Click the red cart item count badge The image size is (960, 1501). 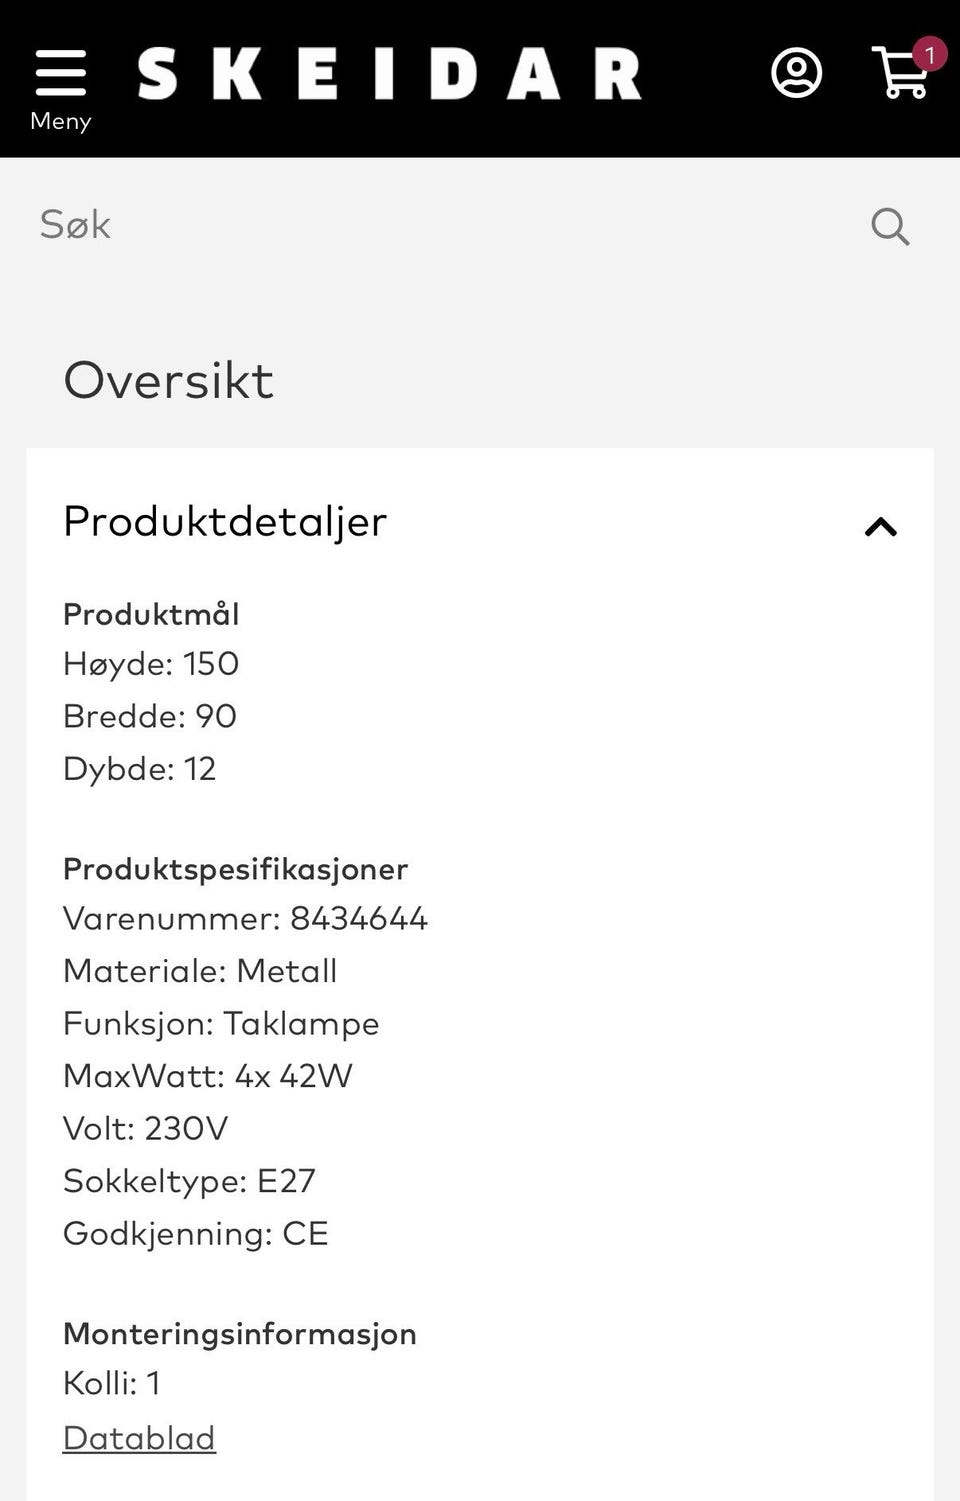point(929,54)
